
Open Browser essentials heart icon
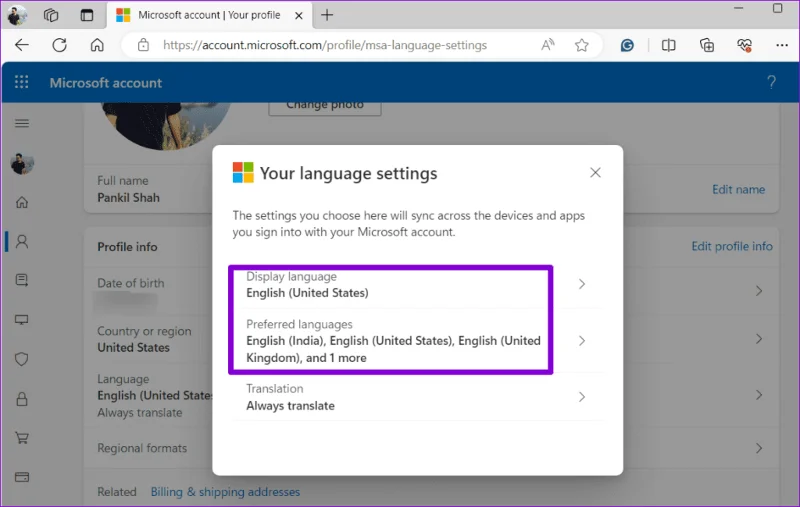click(744, 45)
